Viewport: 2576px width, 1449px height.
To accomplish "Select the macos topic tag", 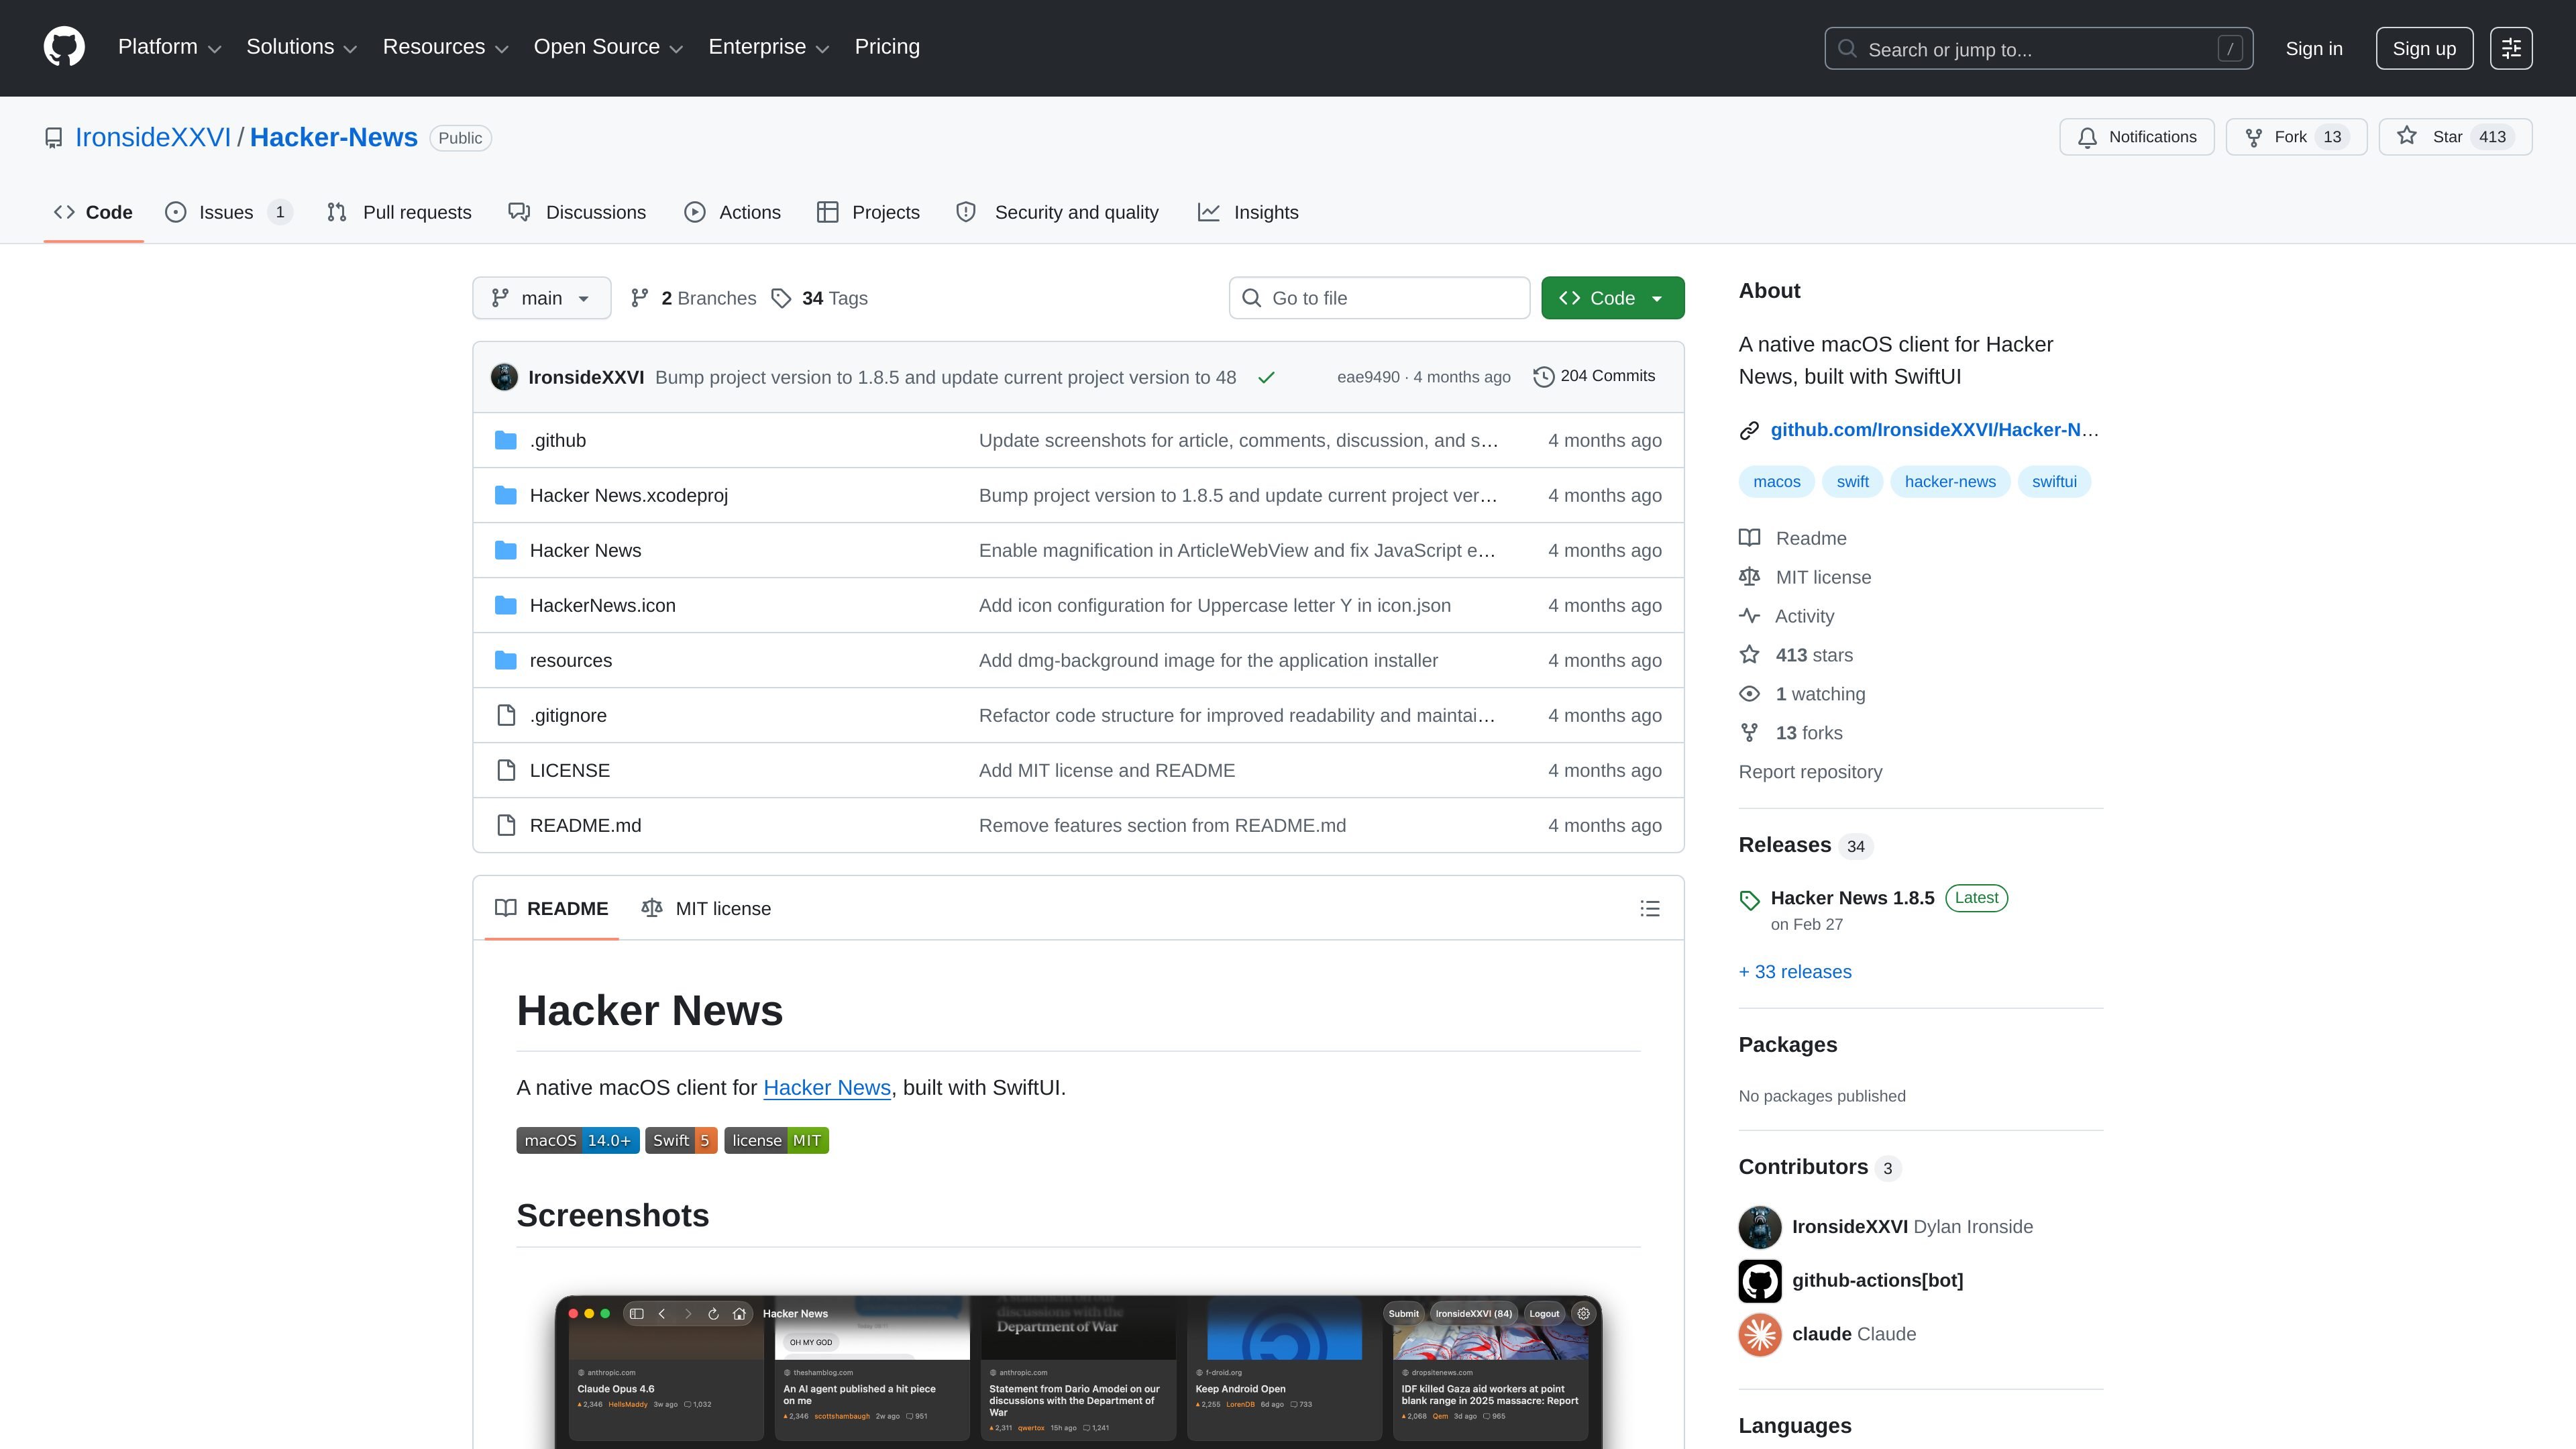I will pos(1776,481).
